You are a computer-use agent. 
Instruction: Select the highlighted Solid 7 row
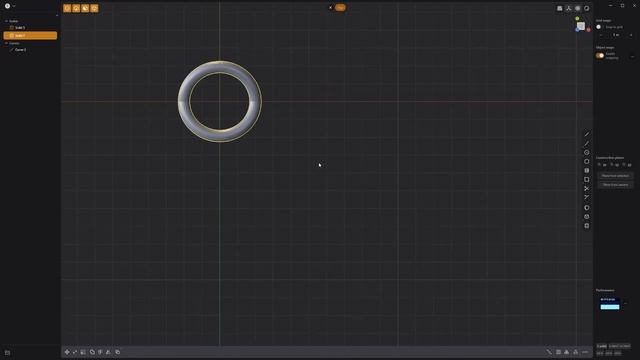[30, 36]
